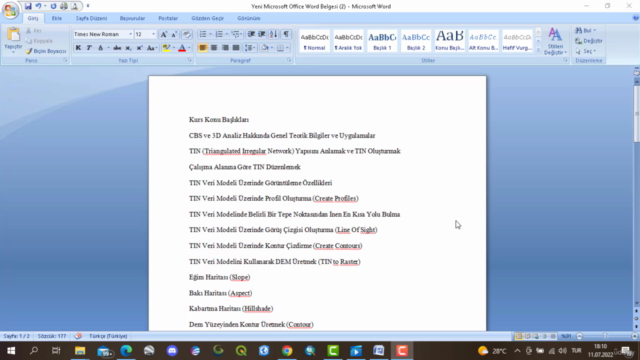The width and height of the screenshot is (640, 360).
Task: Increase paragraph indent
Action: pos(262,34)
